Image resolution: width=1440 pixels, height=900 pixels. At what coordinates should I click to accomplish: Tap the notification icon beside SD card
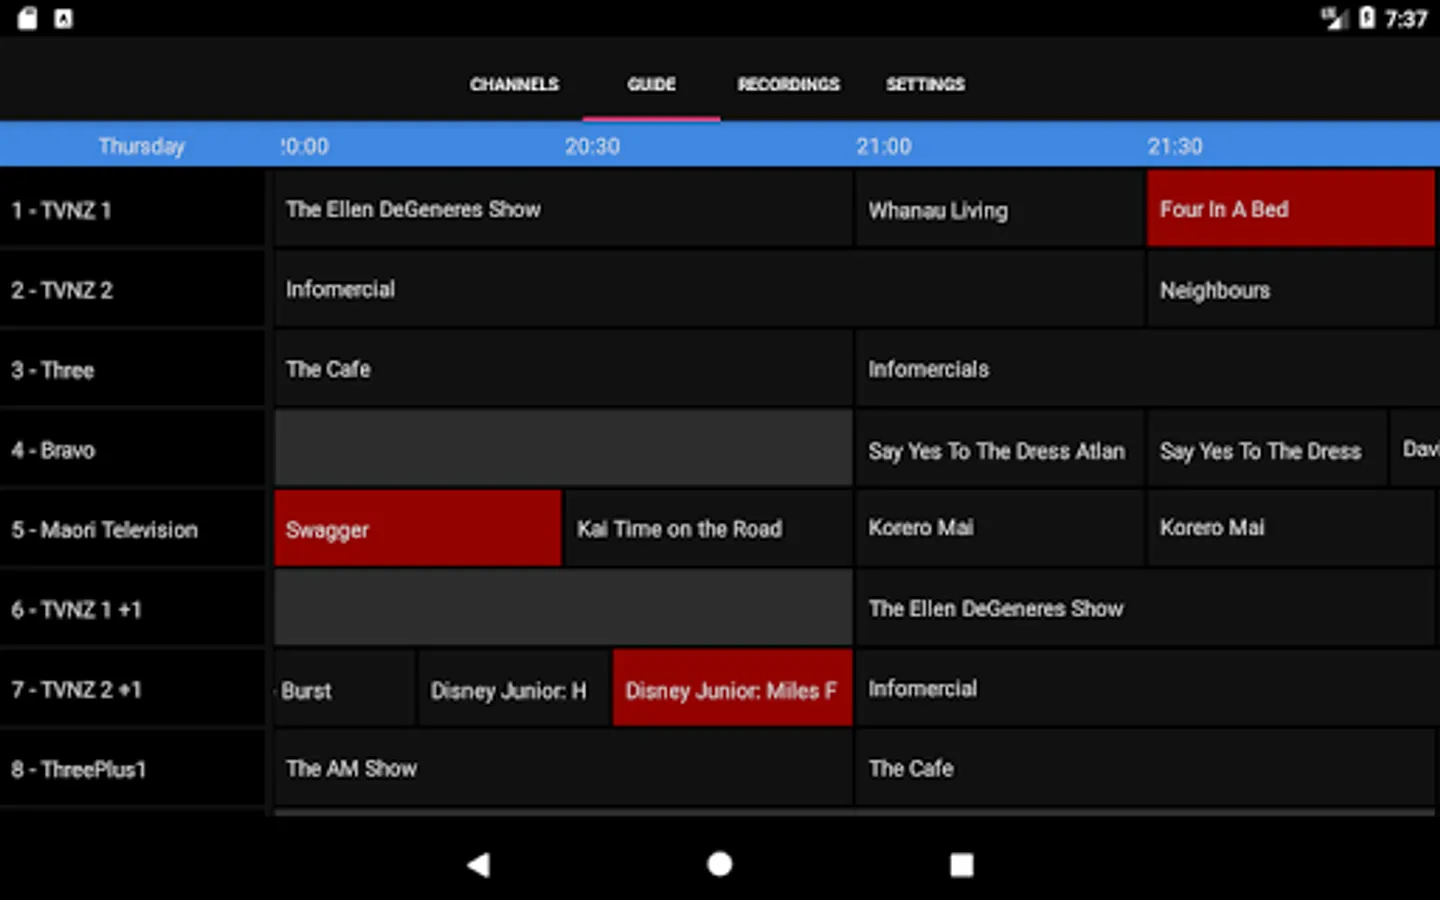pos(63,18)
